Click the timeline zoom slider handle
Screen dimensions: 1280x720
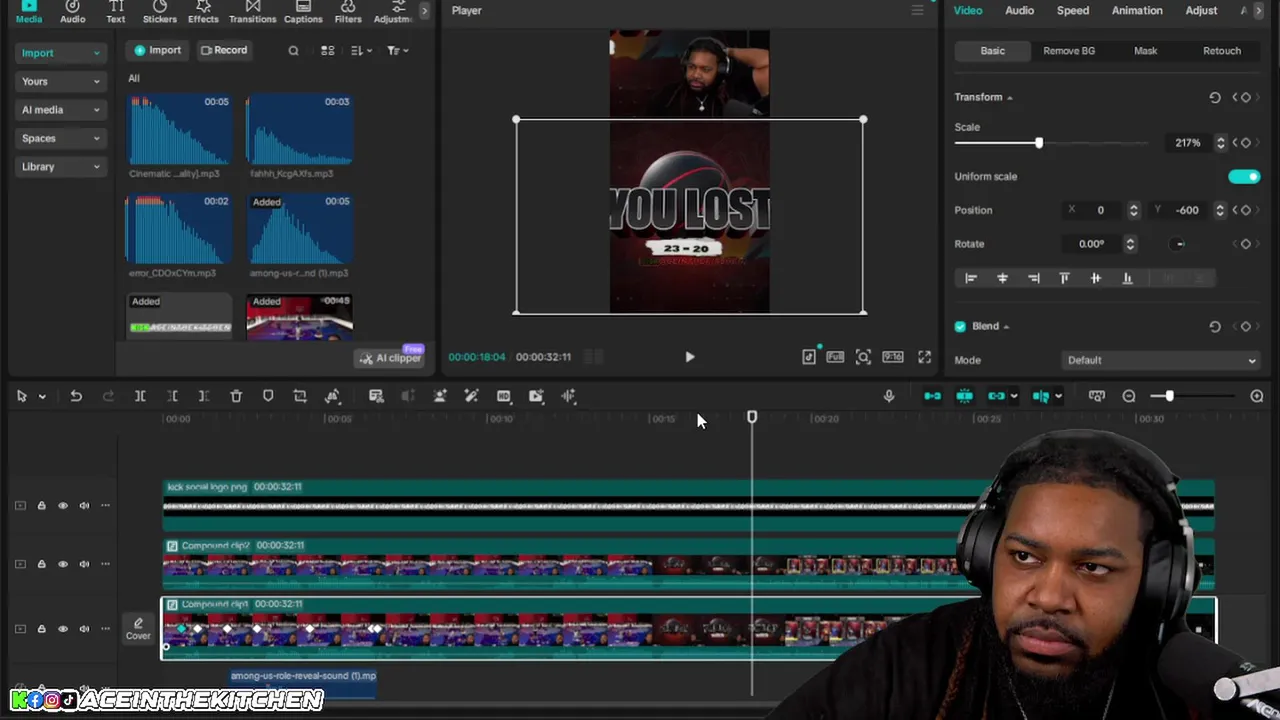pyautogui.click(x=1169, y=396)
